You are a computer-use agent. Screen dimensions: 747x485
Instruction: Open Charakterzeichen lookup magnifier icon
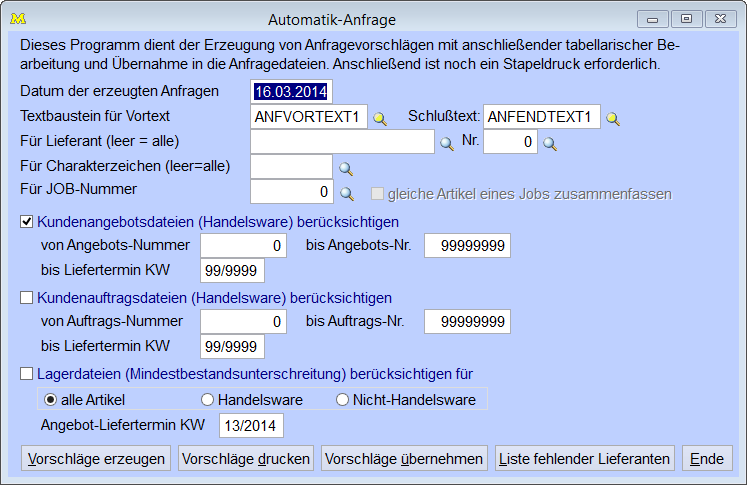pyautogui.click(x=345, y=168)
